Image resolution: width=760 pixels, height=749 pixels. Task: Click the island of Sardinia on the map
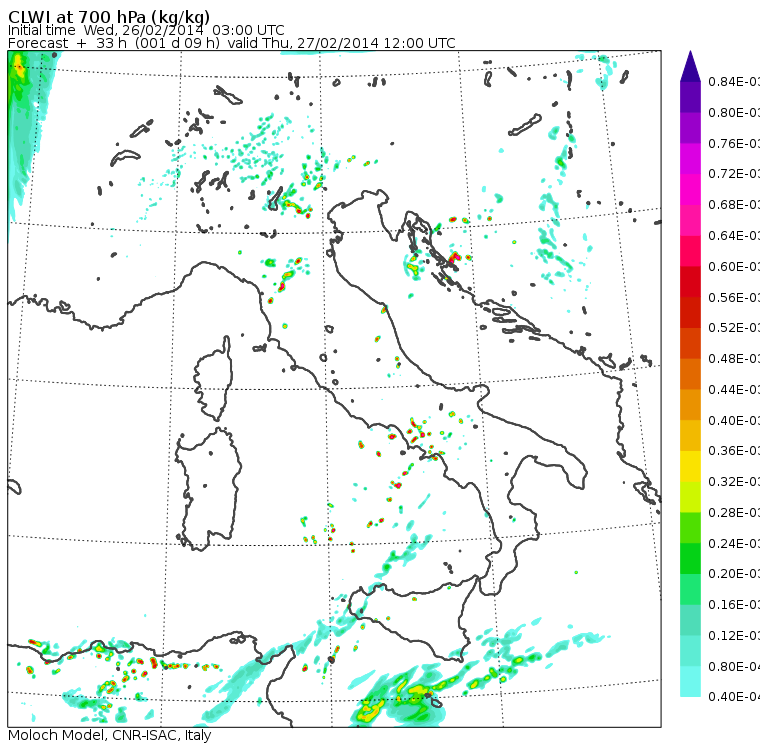pyautogui.click(x=208, y=490)
